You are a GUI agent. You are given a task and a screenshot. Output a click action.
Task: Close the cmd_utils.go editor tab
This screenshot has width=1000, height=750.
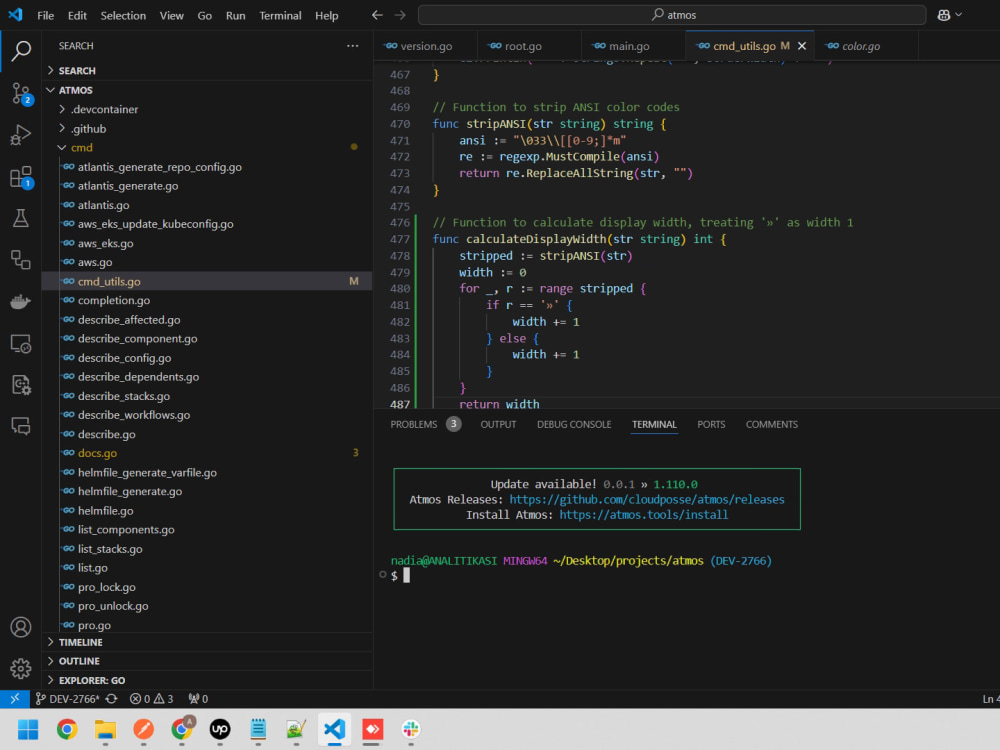click(x=802, y=46)
